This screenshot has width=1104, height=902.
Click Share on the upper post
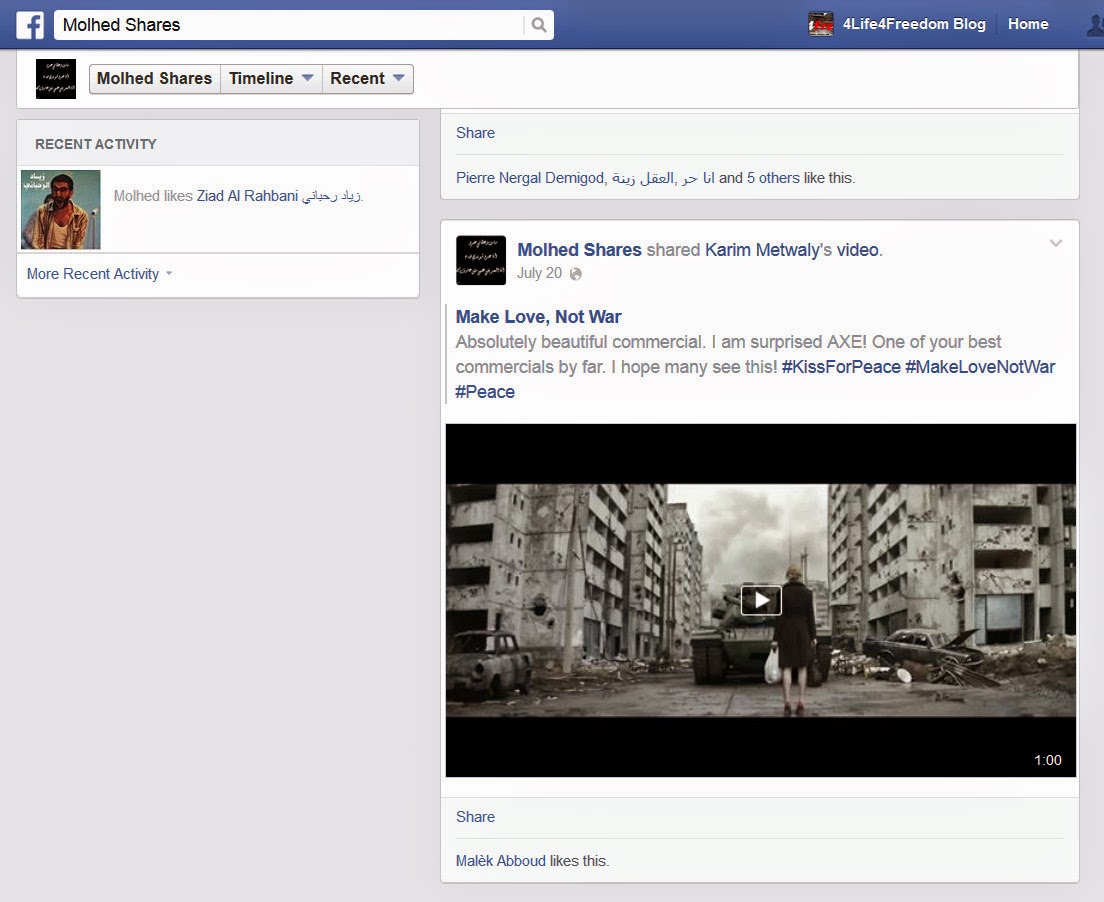(x=475, y=133)
